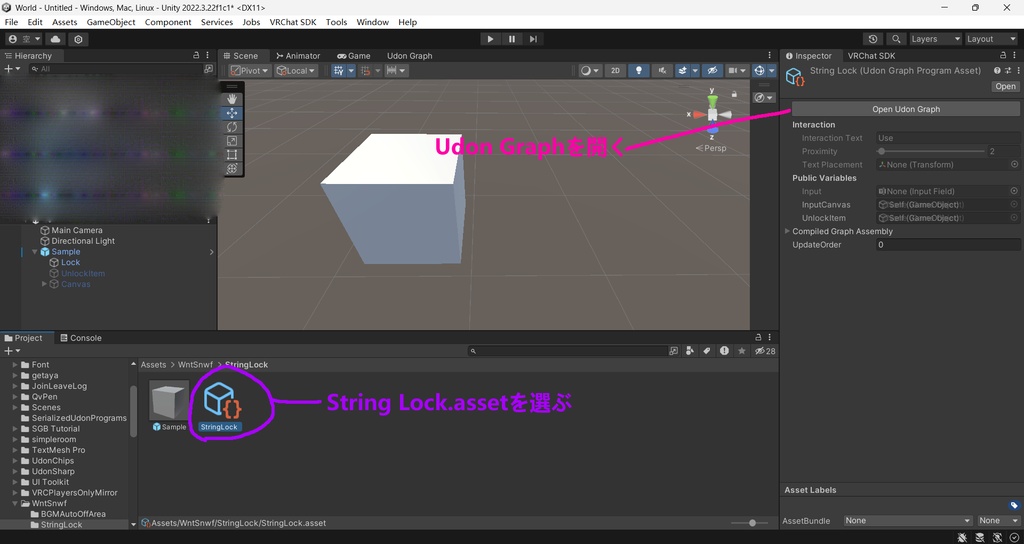This screenshot has height=544, width=1024.
Task: Click the account profile dropdown button
Action: pos(24,39)
